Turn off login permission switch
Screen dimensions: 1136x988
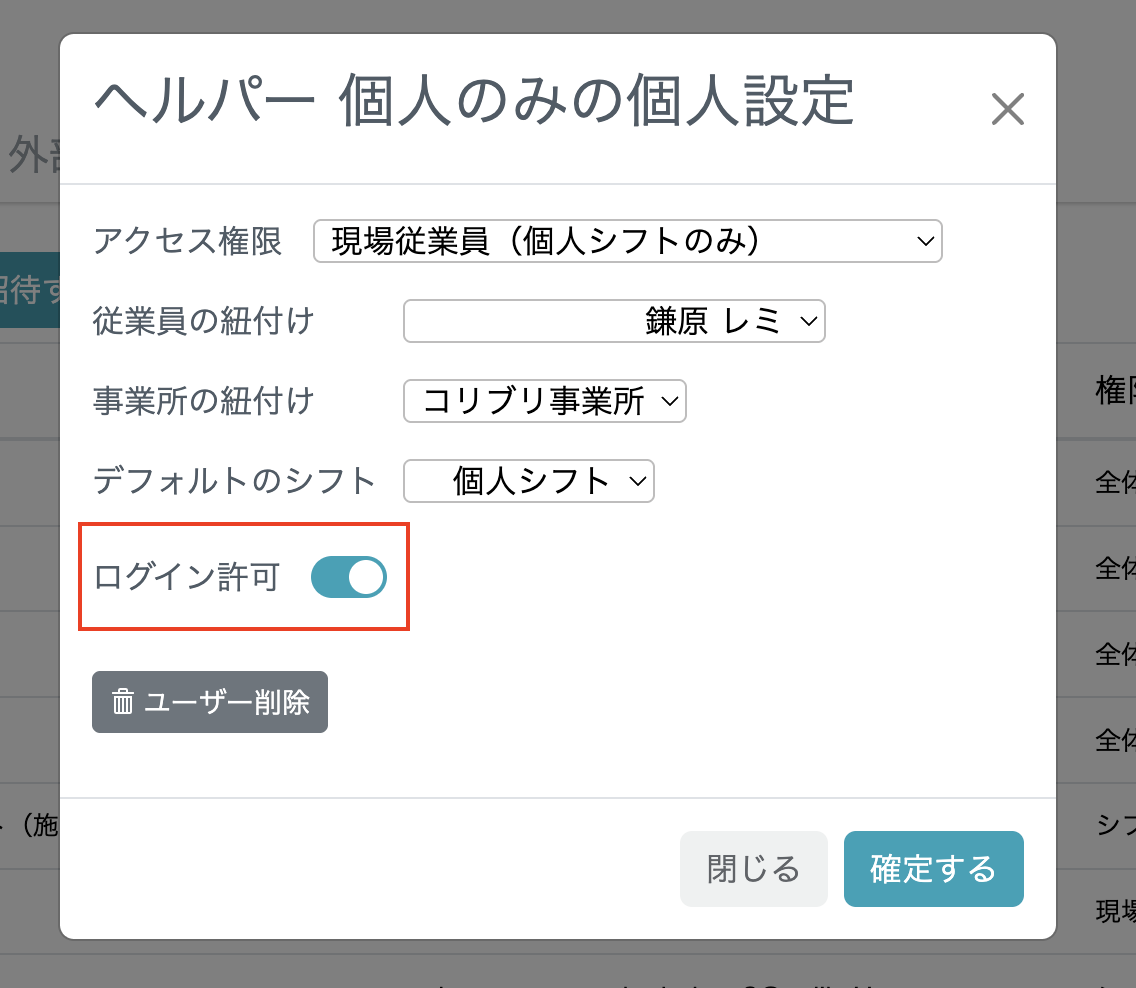point(348,577)
